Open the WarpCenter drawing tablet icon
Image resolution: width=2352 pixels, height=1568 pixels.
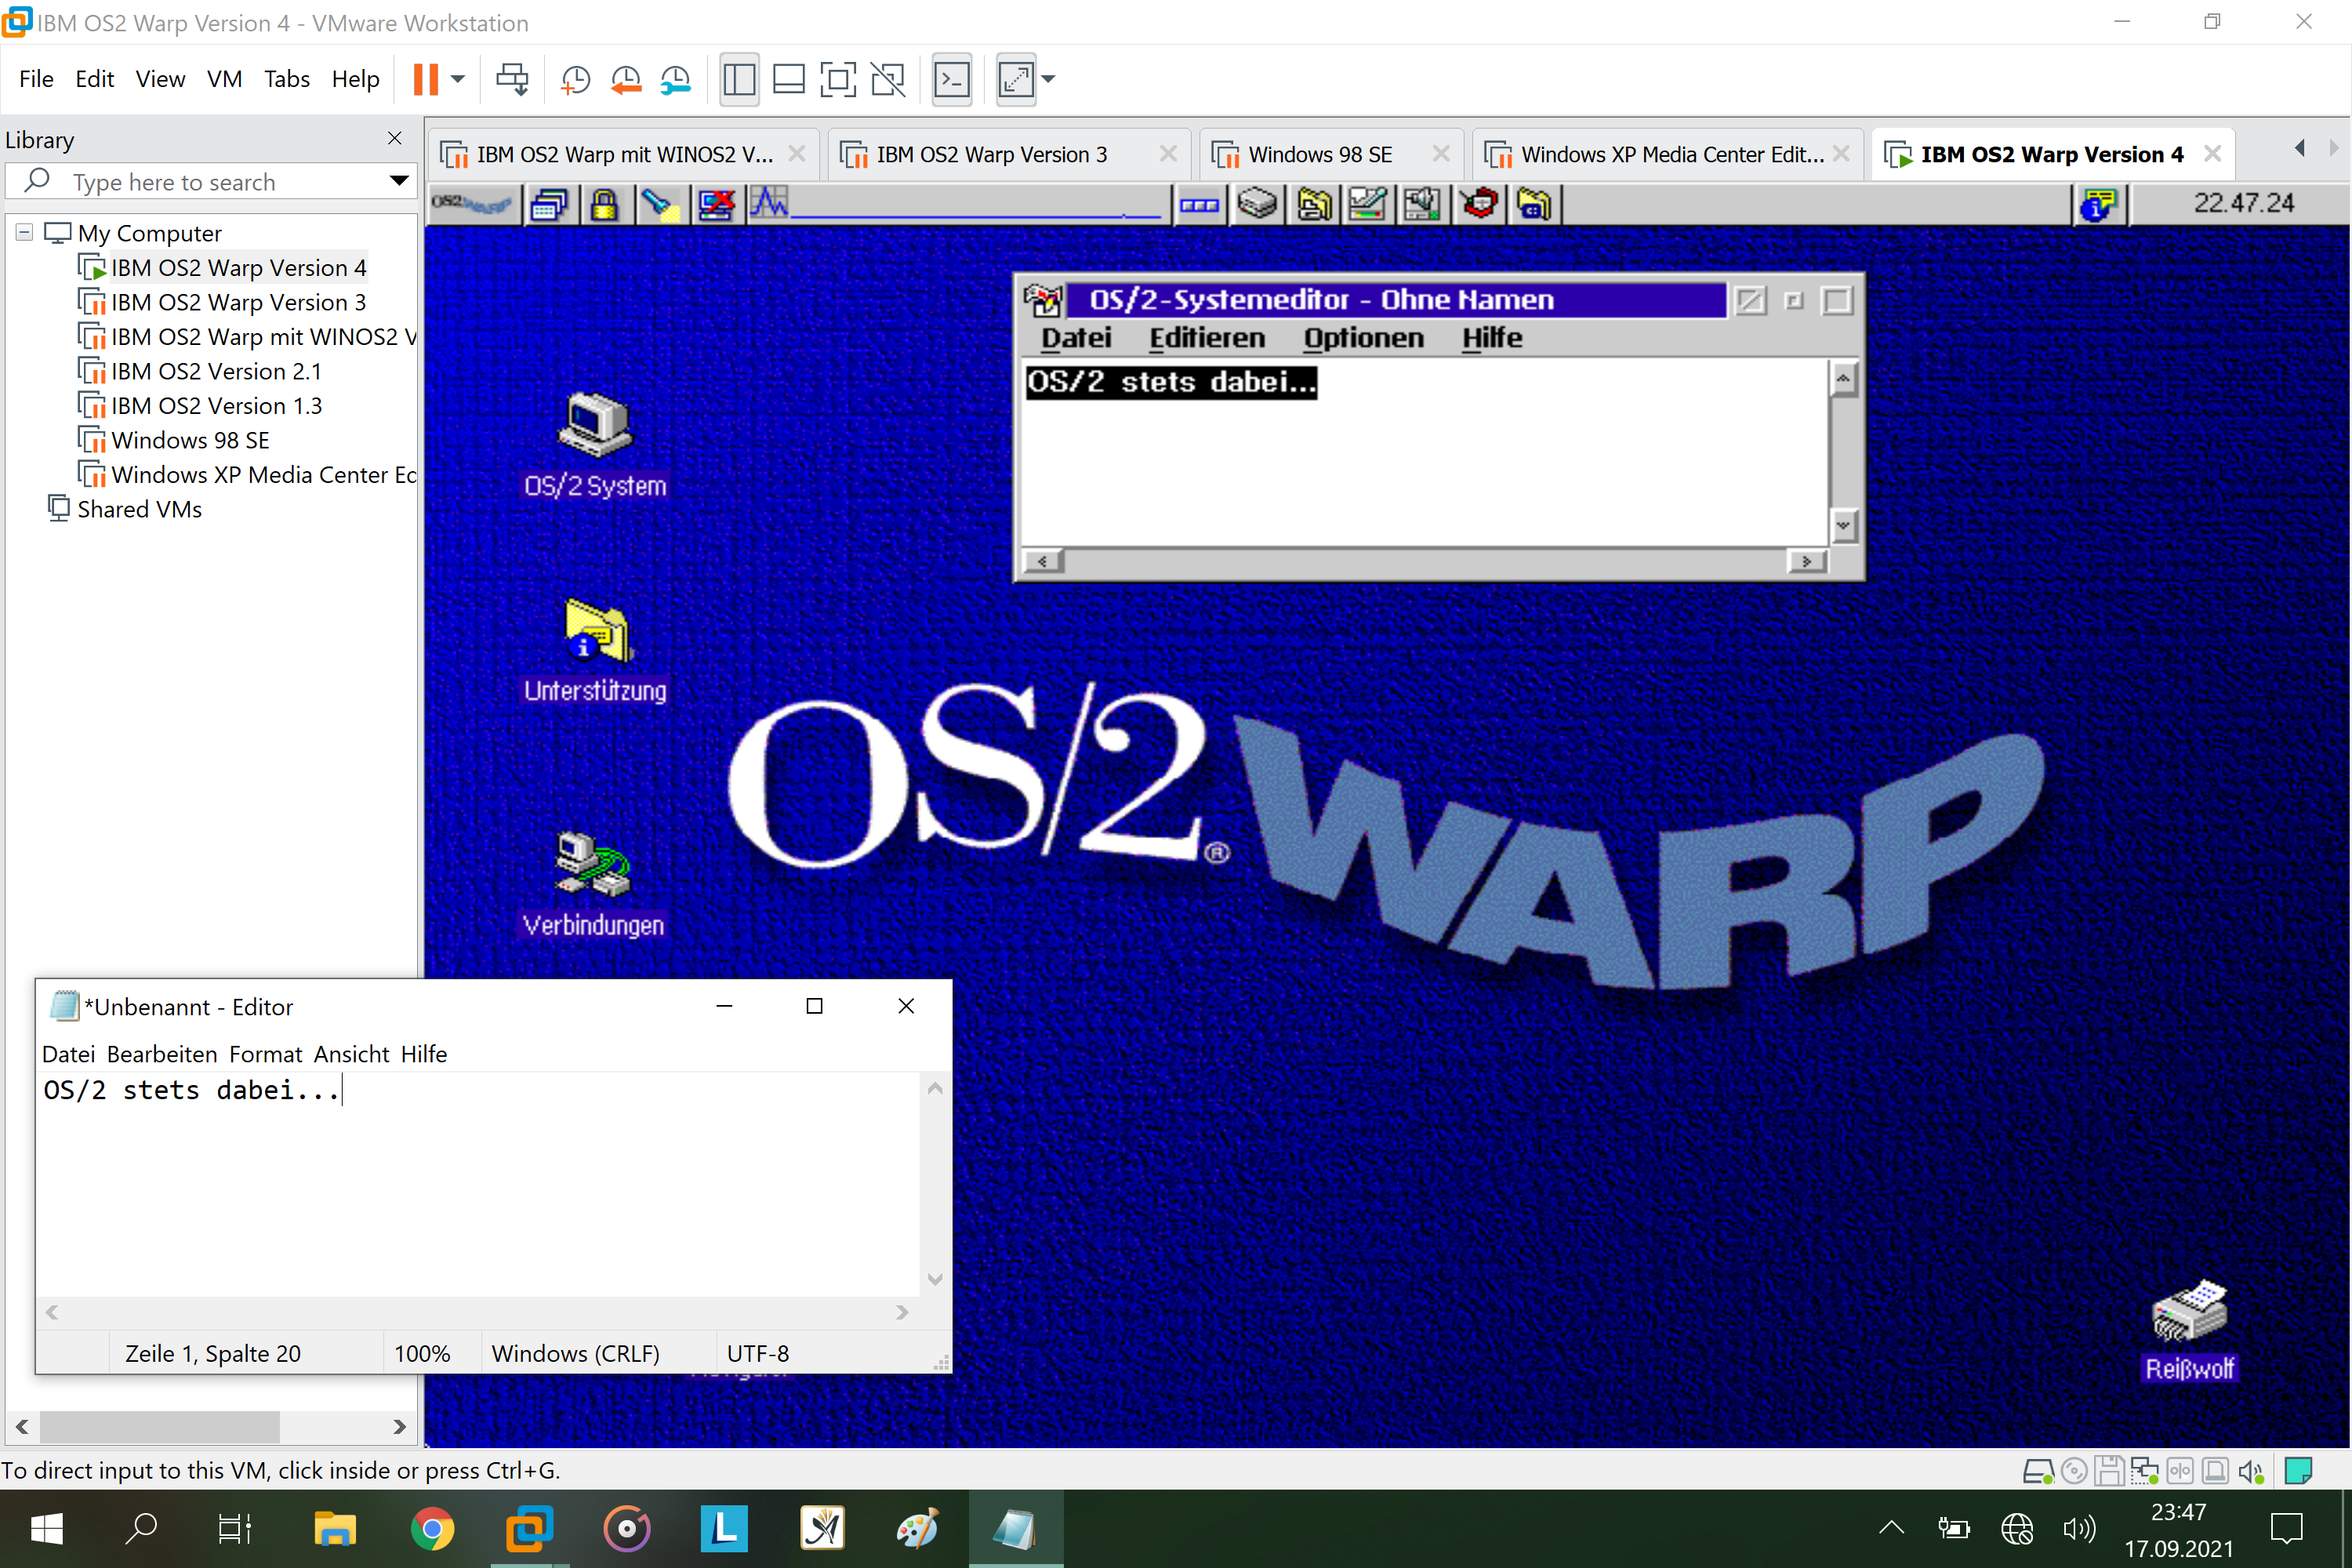click(x=1367, y=204)
